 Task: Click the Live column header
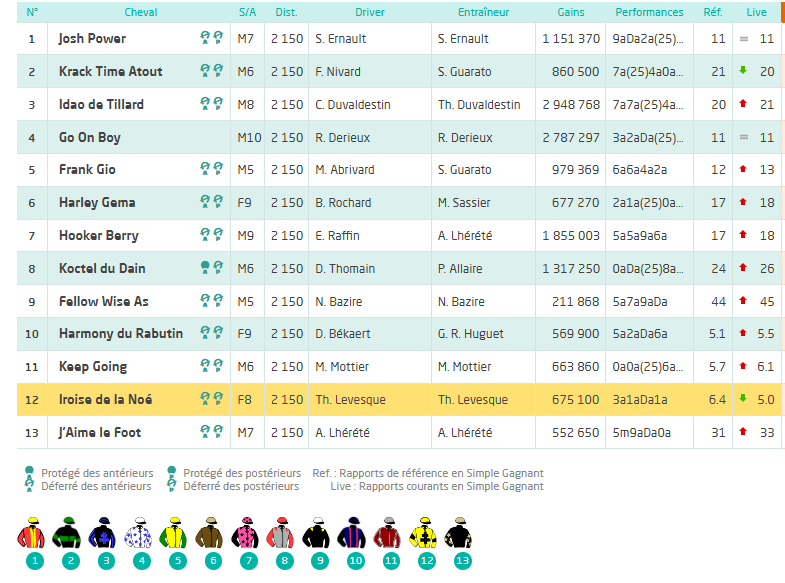[x=756, y=12]
